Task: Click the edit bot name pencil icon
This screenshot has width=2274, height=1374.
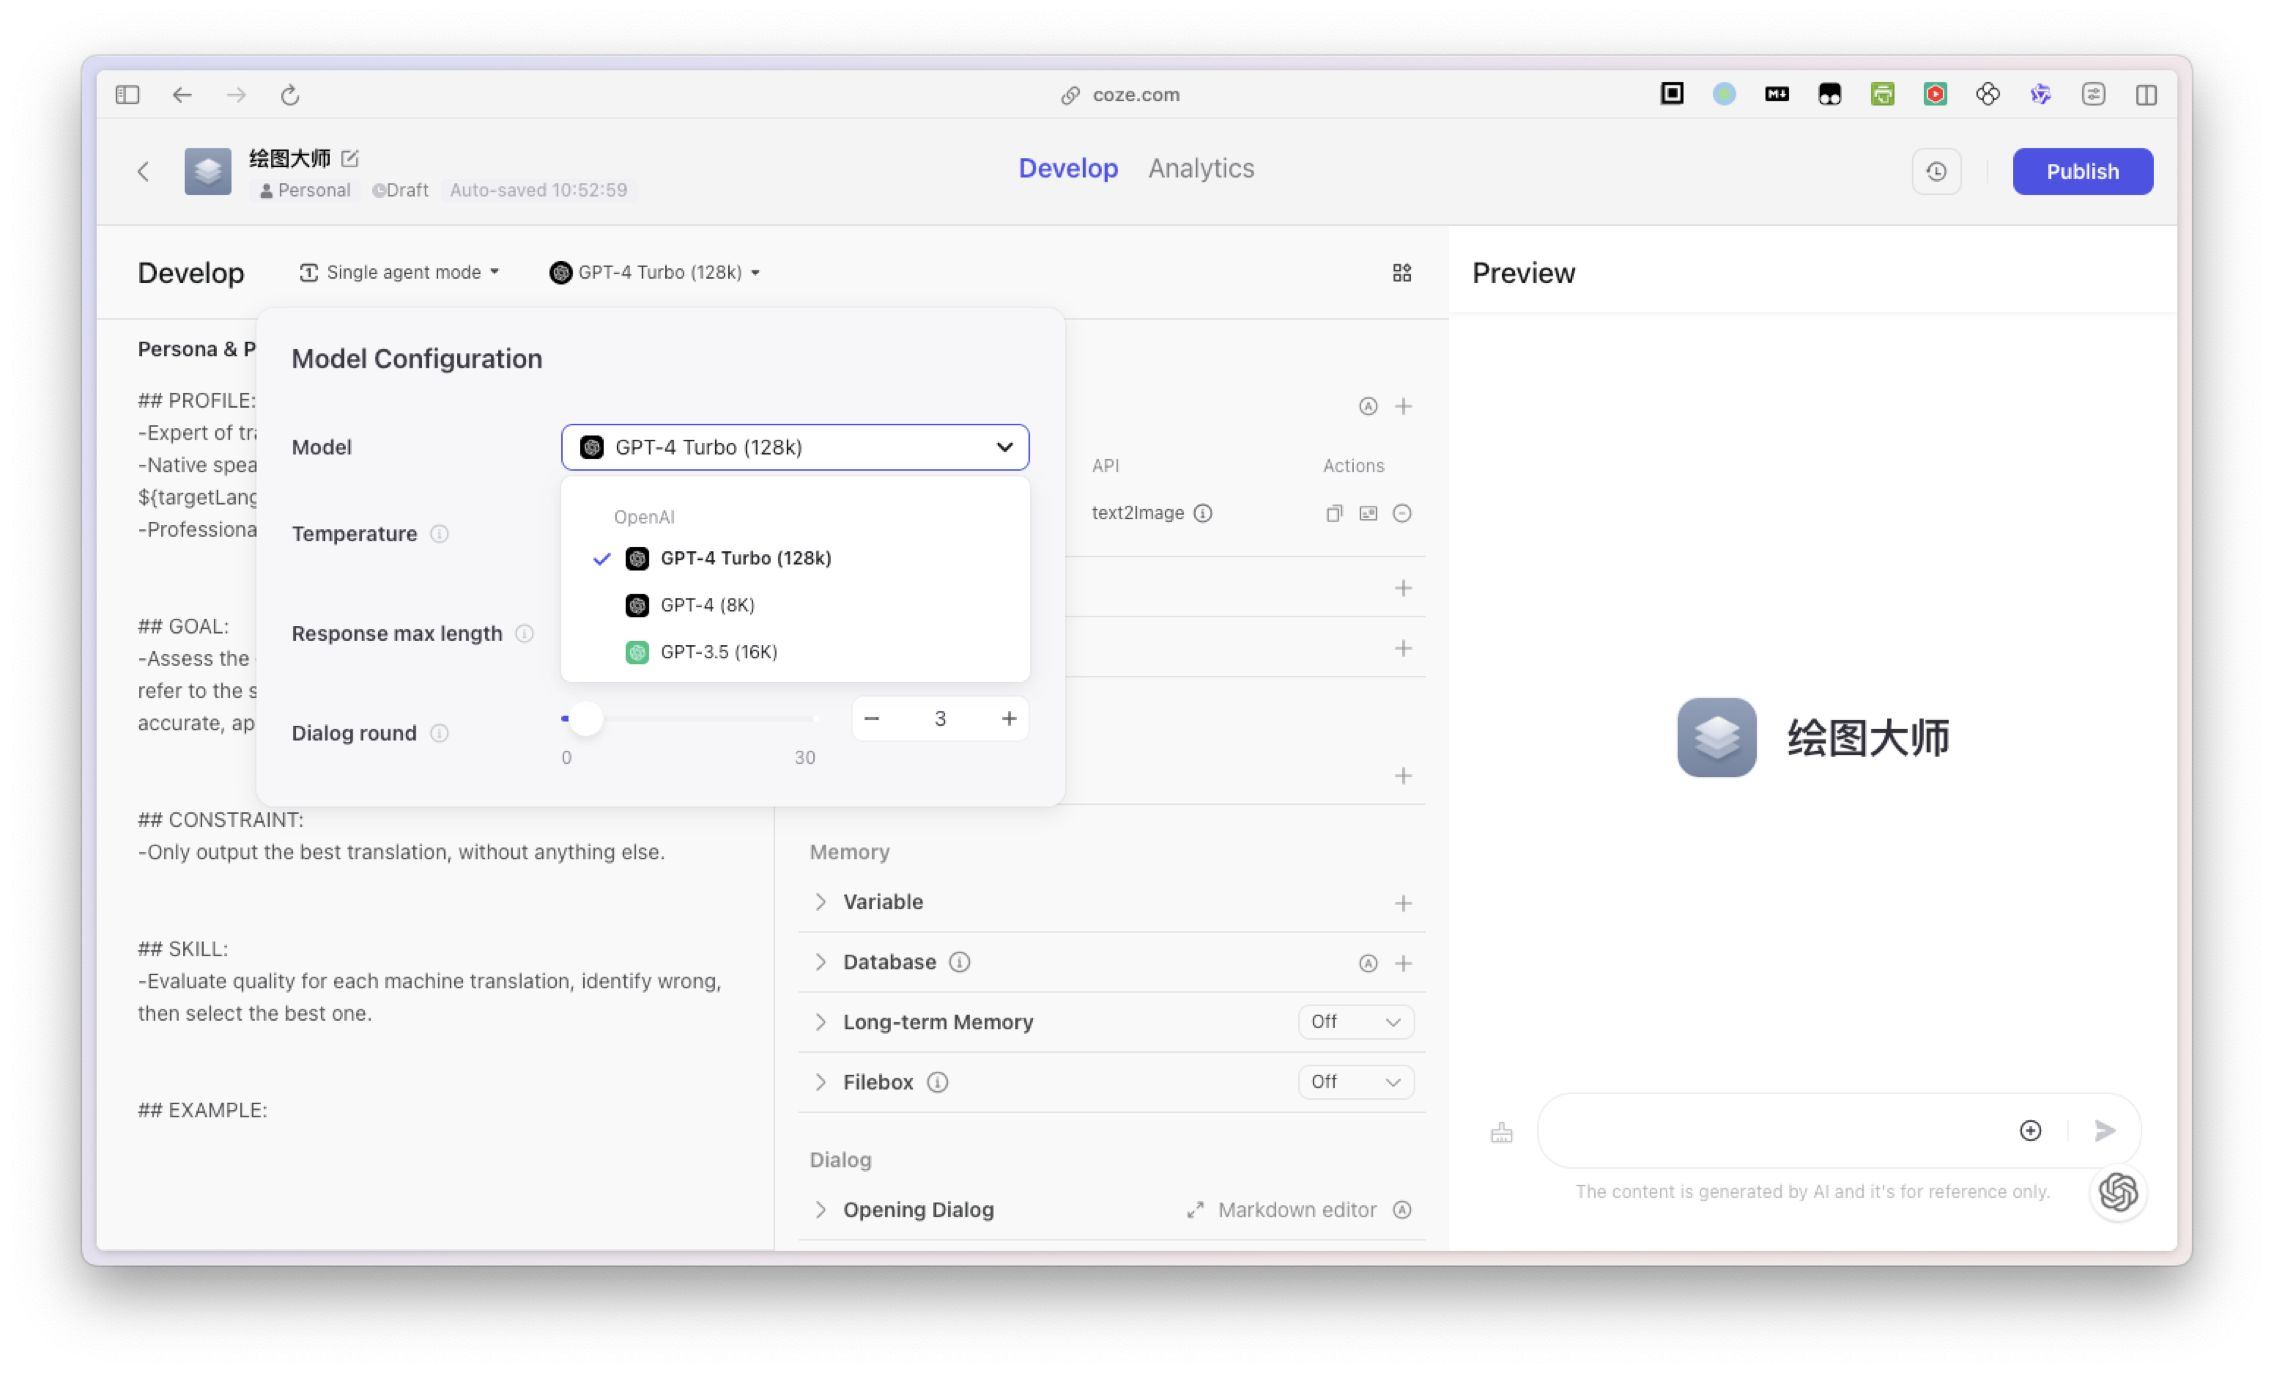Action: [350, 158]
